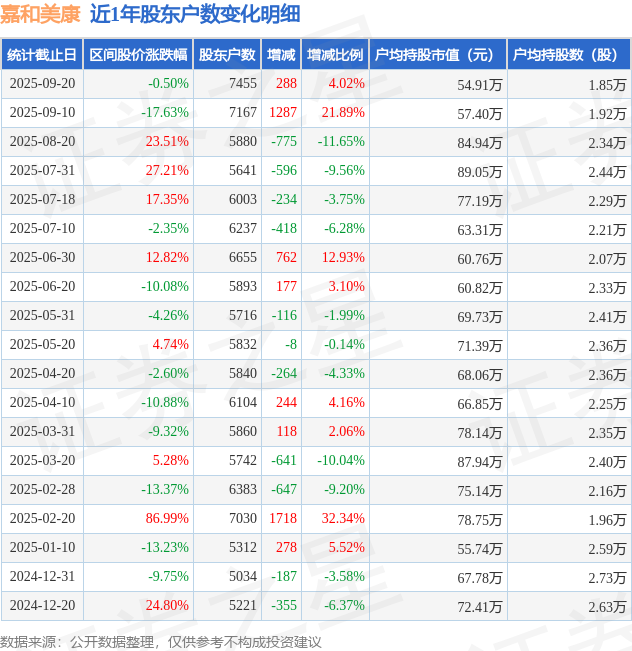Select the 2025-06-30 date cell

[x=41, y=258]
